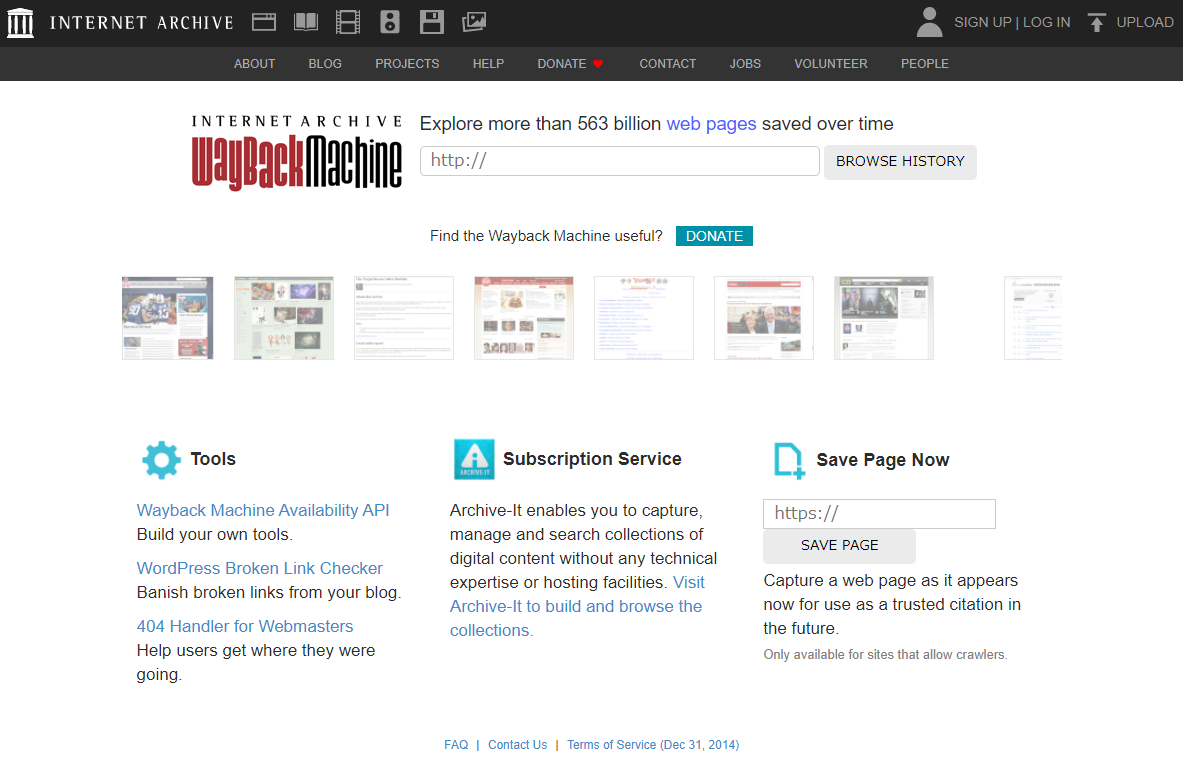Click the Archive-It icon beside Subscription Service
The height and width of the screenshot is (765, 1183).
pos(474,459)
